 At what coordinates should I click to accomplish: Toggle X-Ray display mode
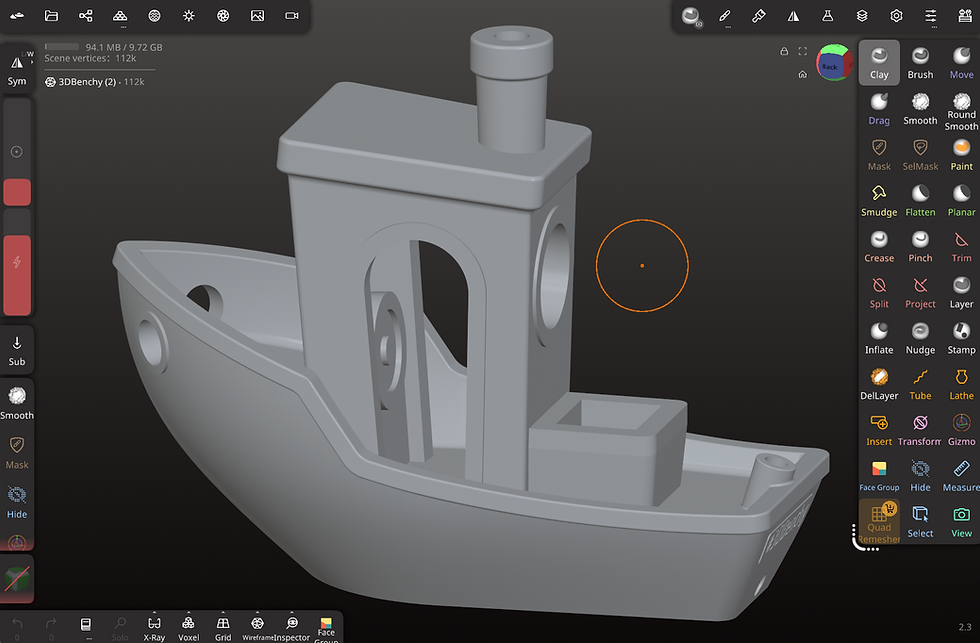click(x=154, y=627)
